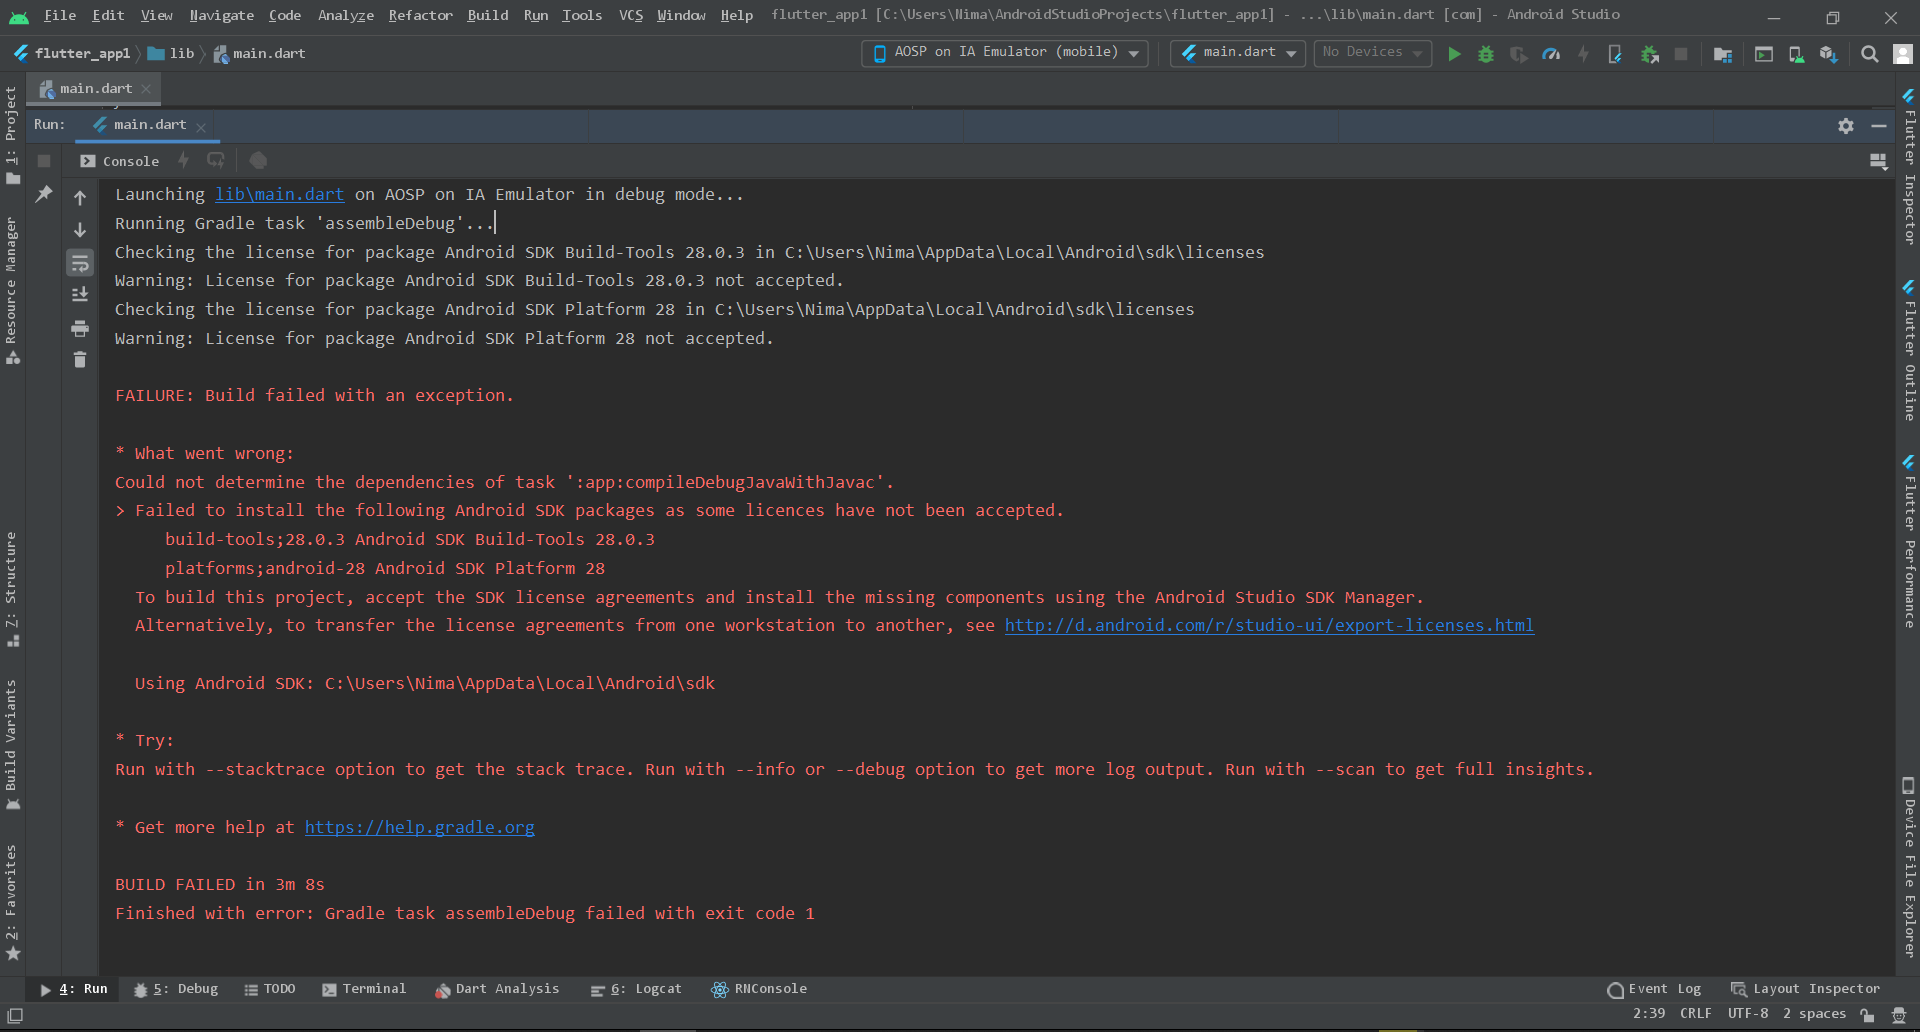
Task: Click hot restart icon beside Console
Action: (x=215, y=160)
